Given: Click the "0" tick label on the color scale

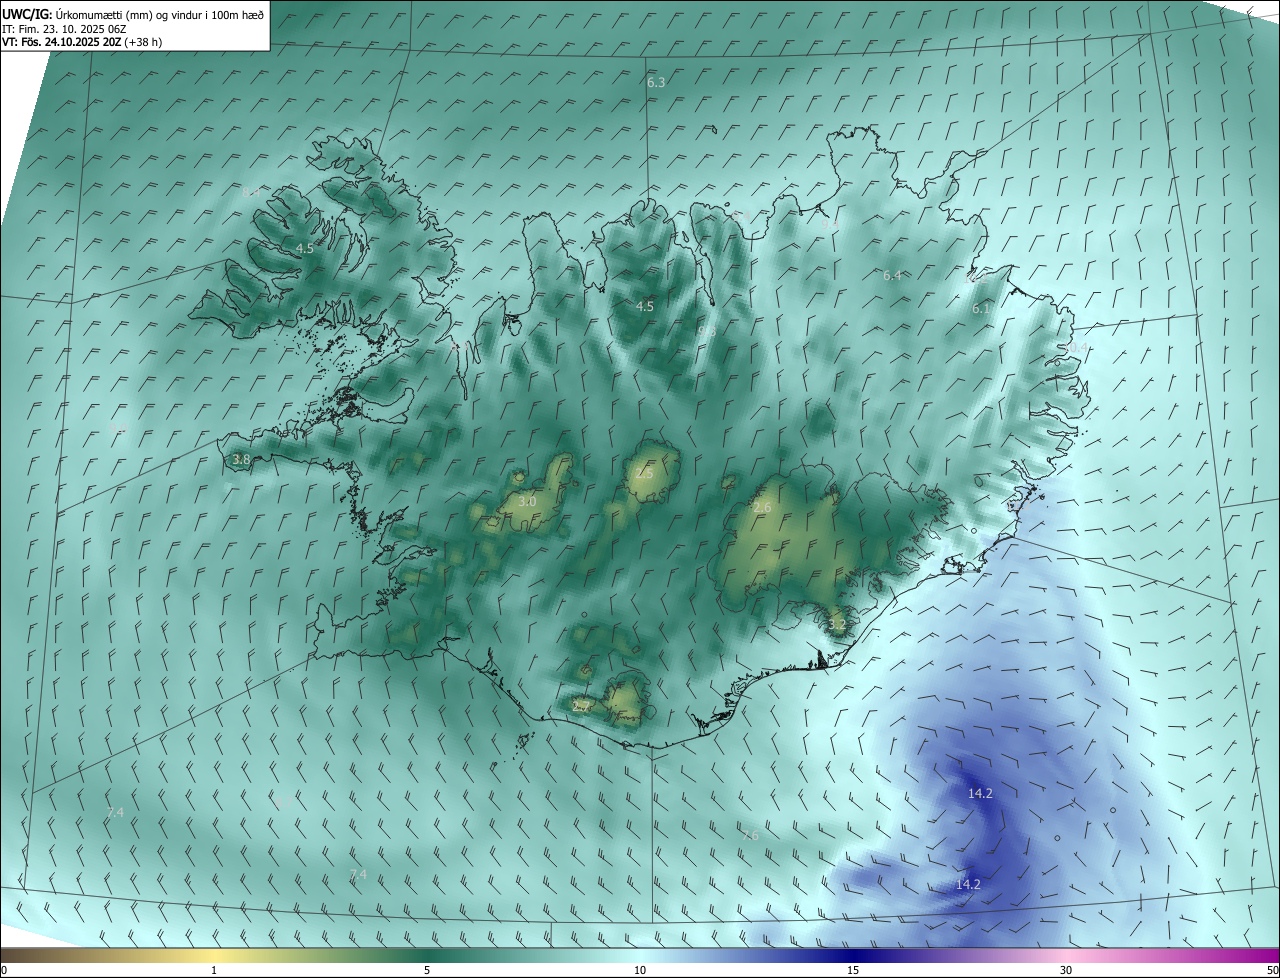Looking at the screenshot, I should pos(4,971).
